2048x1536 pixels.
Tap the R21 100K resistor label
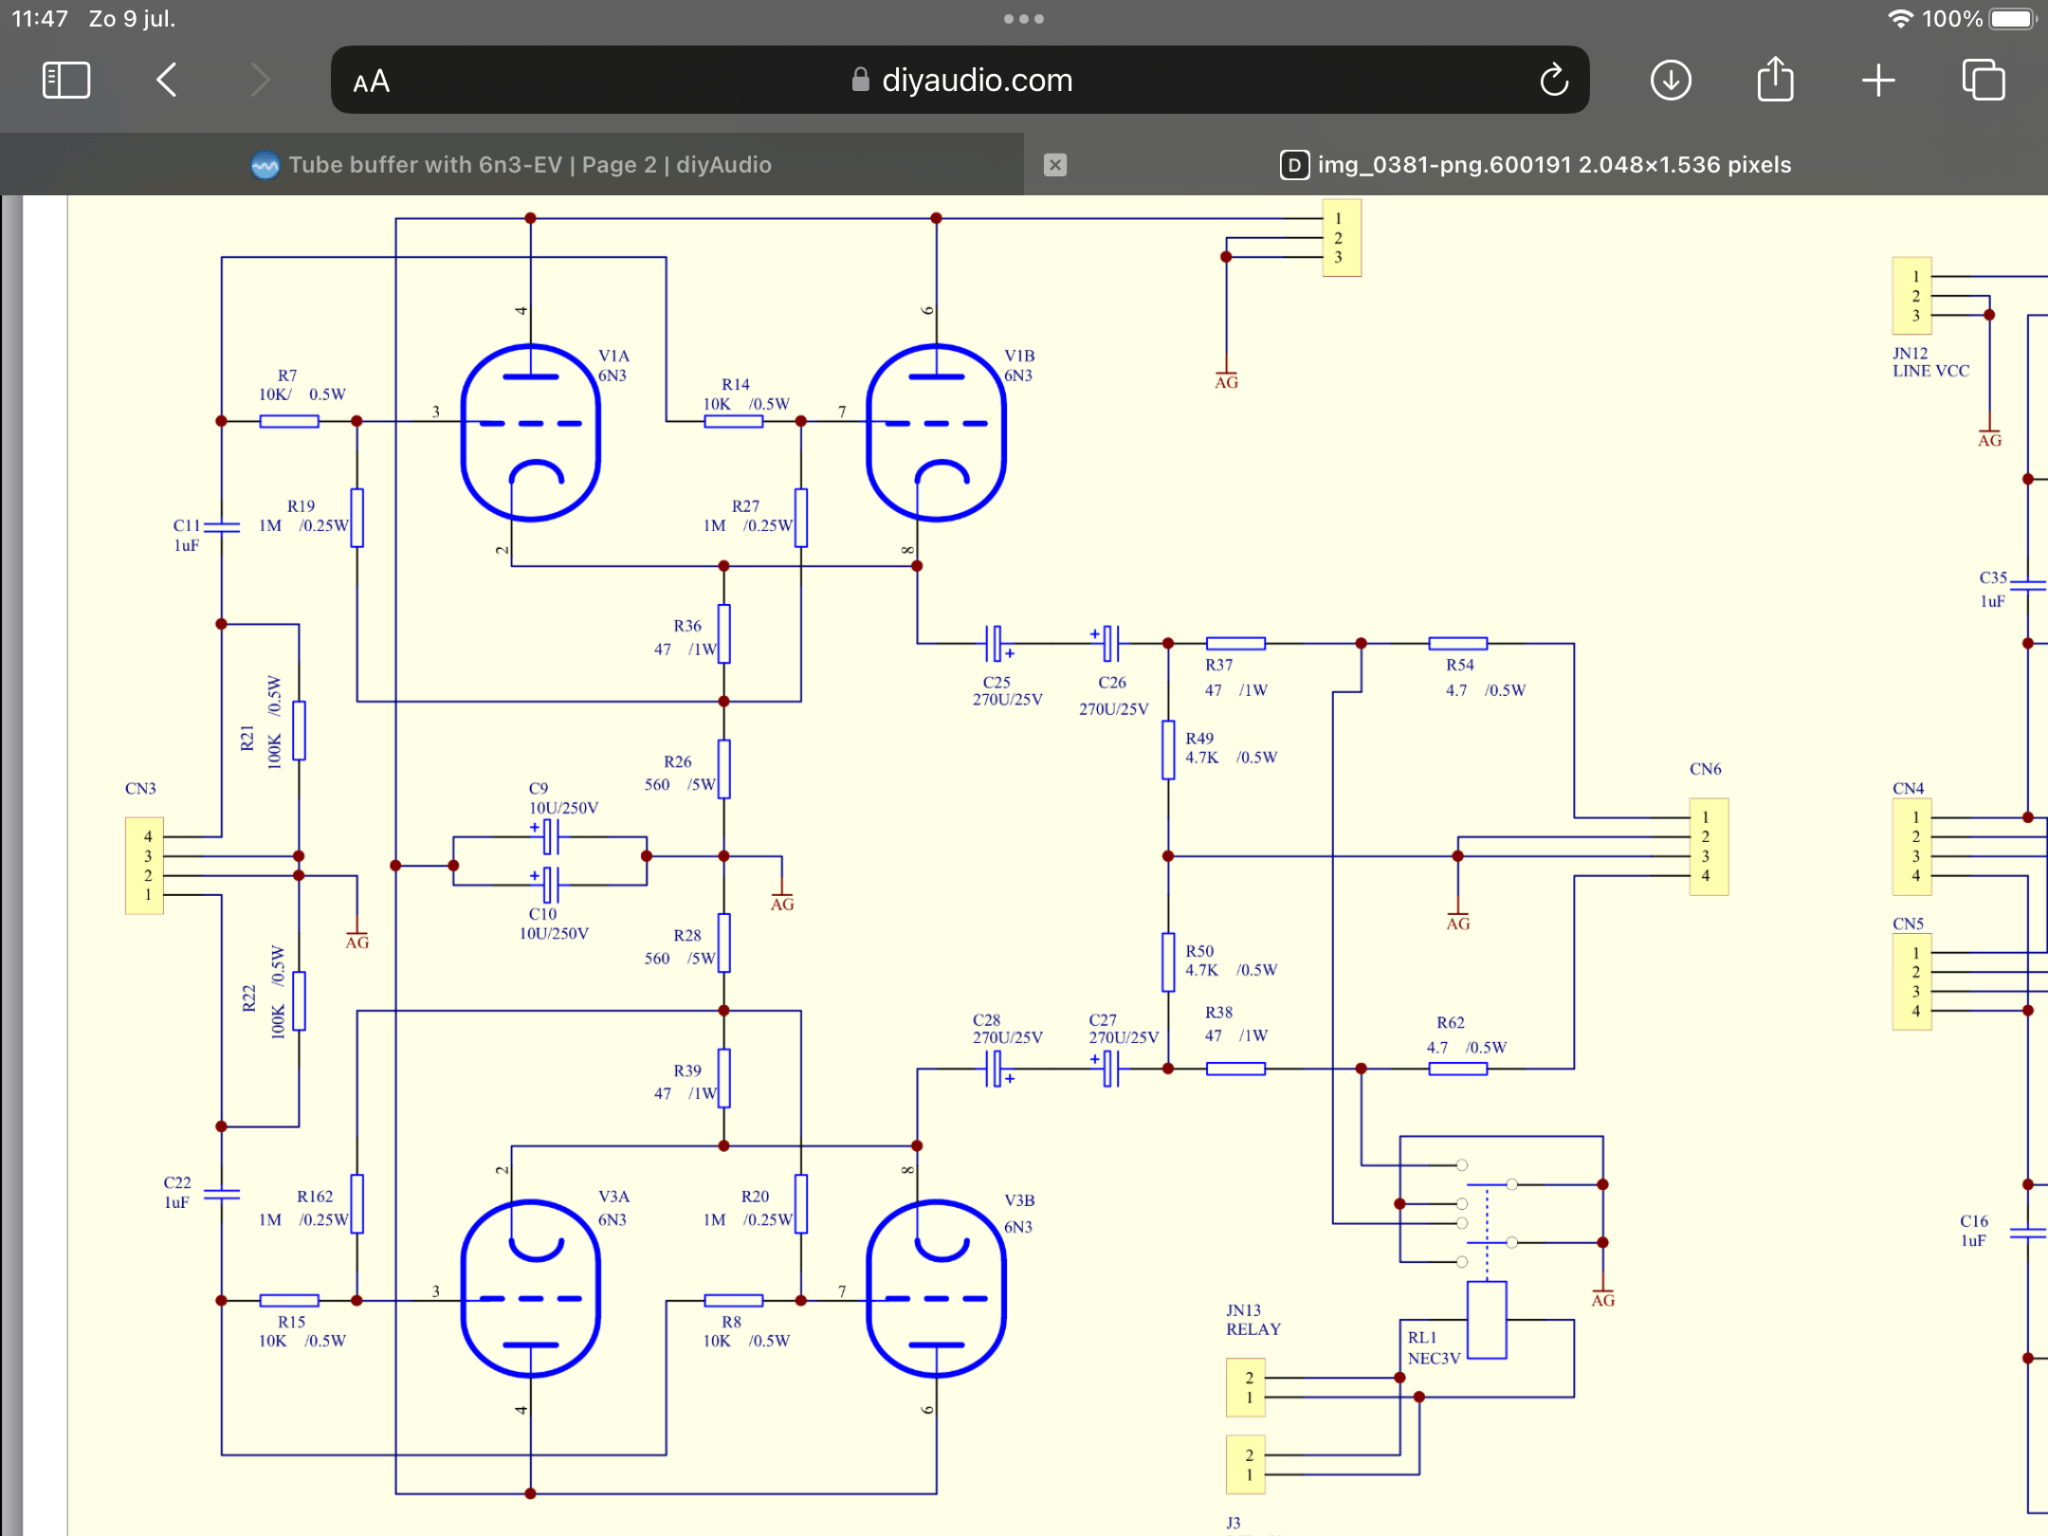tap(261, 722)
